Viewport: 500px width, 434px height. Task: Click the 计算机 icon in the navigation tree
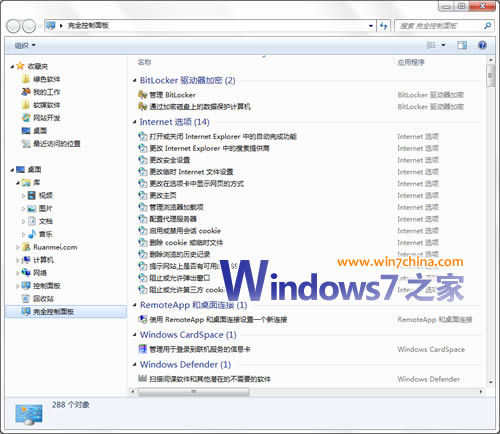point(26,260)
